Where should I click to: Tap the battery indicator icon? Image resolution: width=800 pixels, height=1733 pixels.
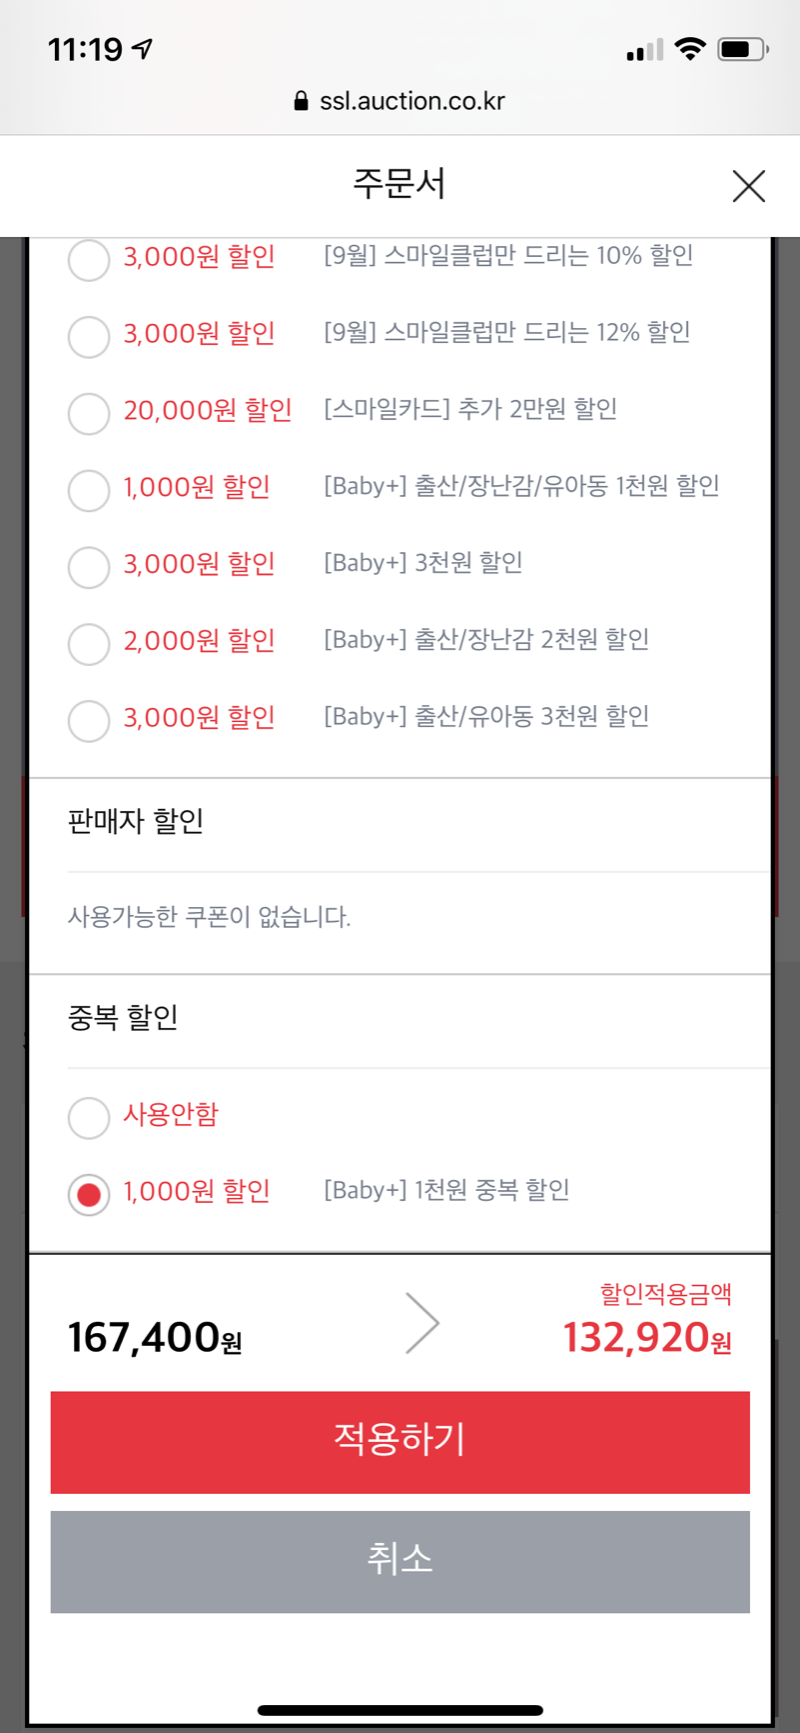pyautogui.click(x=742, y=49)
